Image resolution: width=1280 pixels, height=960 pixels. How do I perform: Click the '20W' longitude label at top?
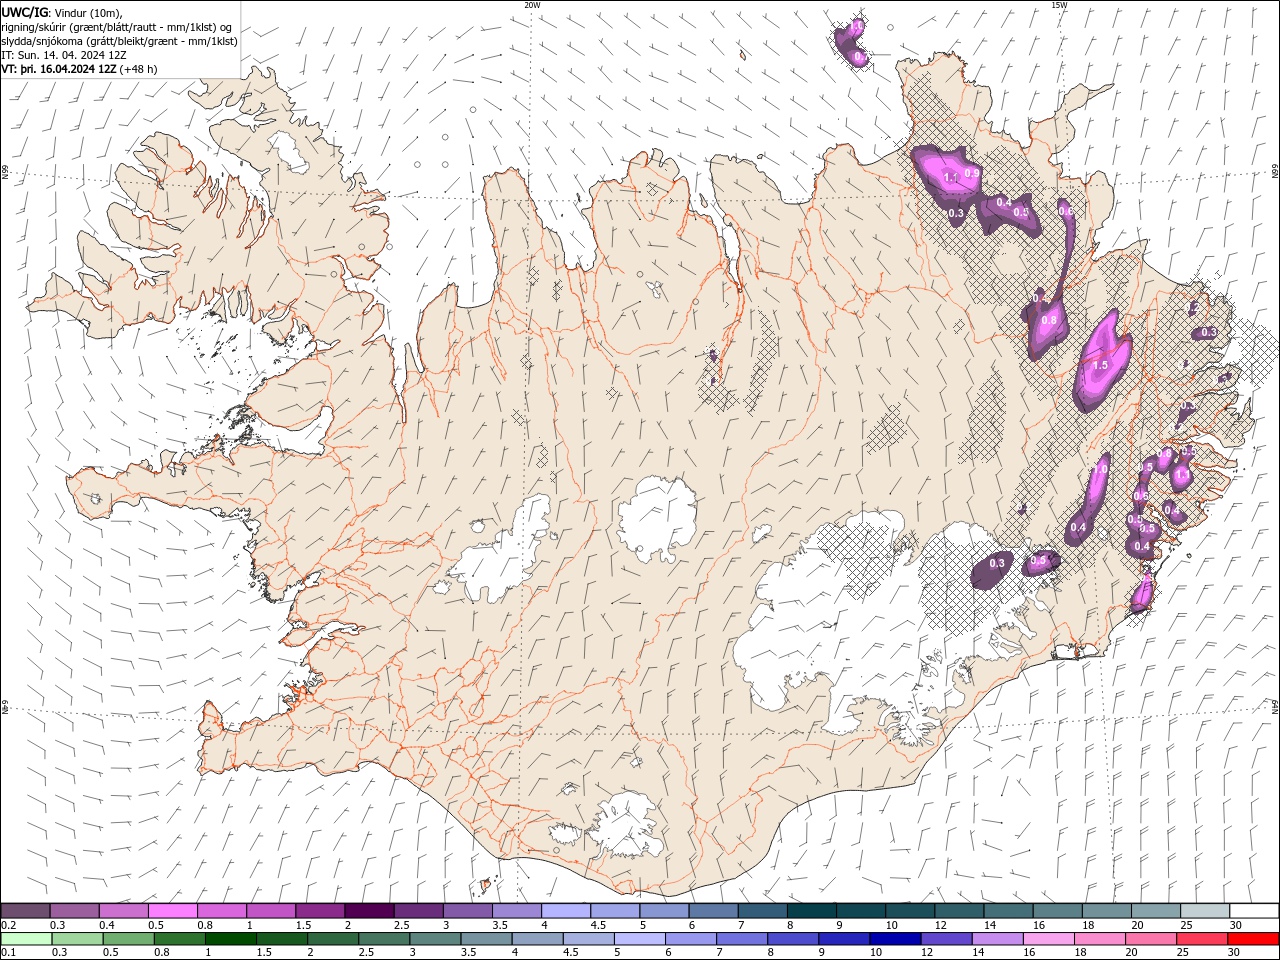pyautogui.click(x=531, y=5)
